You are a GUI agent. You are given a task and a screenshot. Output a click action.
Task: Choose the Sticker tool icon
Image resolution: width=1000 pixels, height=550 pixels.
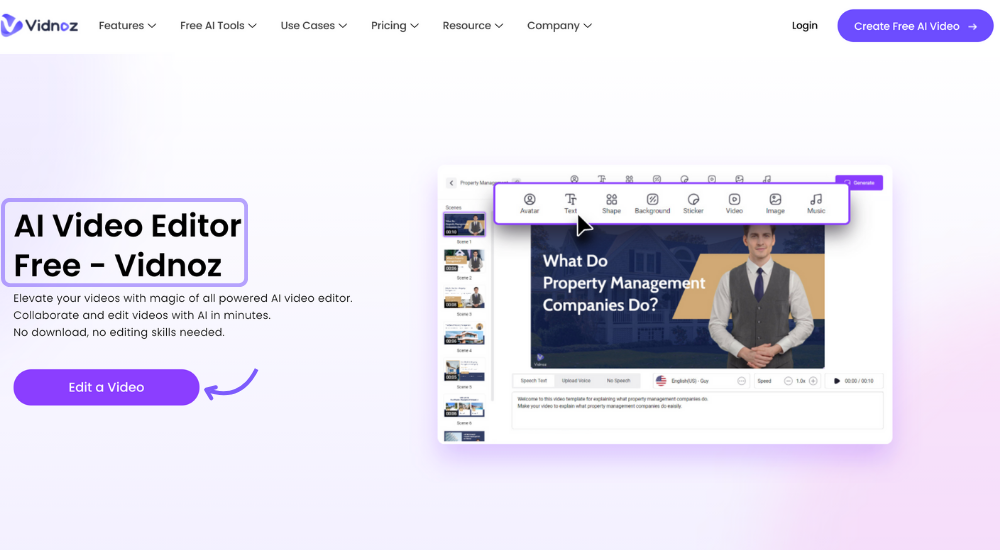693,200
